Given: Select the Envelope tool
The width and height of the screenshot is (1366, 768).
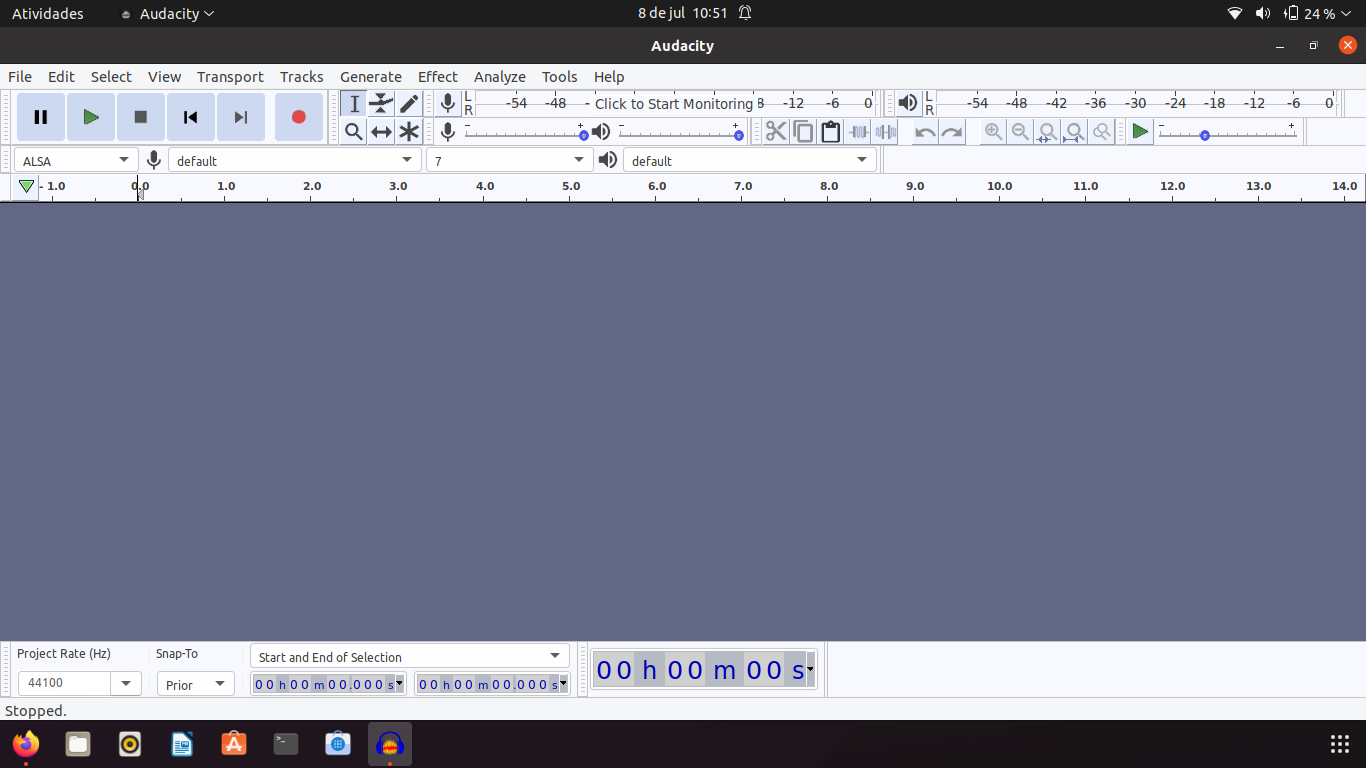Looking at the screenshot, I should (381, 104).
